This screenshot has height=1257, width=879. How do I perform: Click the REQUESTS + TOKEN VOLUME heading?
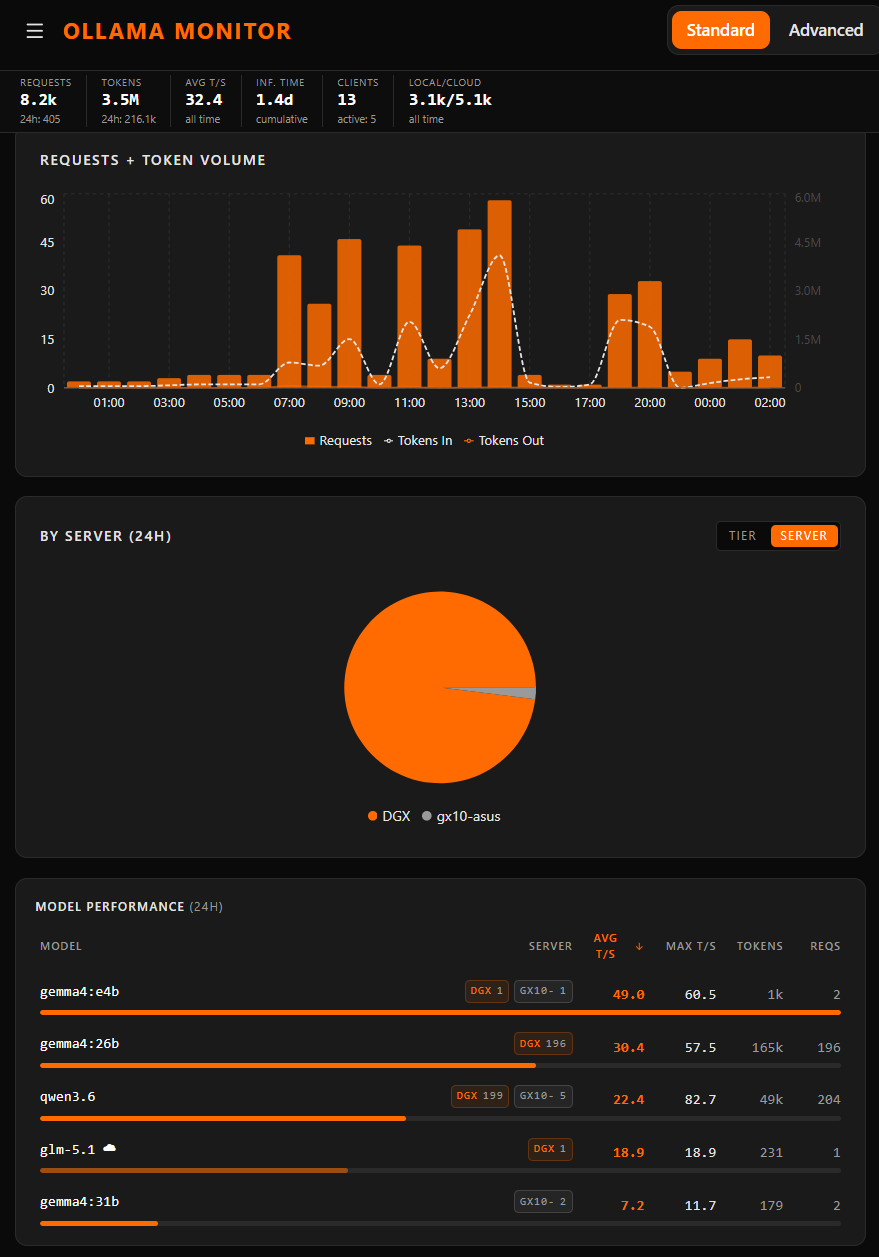click(x=153, y=160)
